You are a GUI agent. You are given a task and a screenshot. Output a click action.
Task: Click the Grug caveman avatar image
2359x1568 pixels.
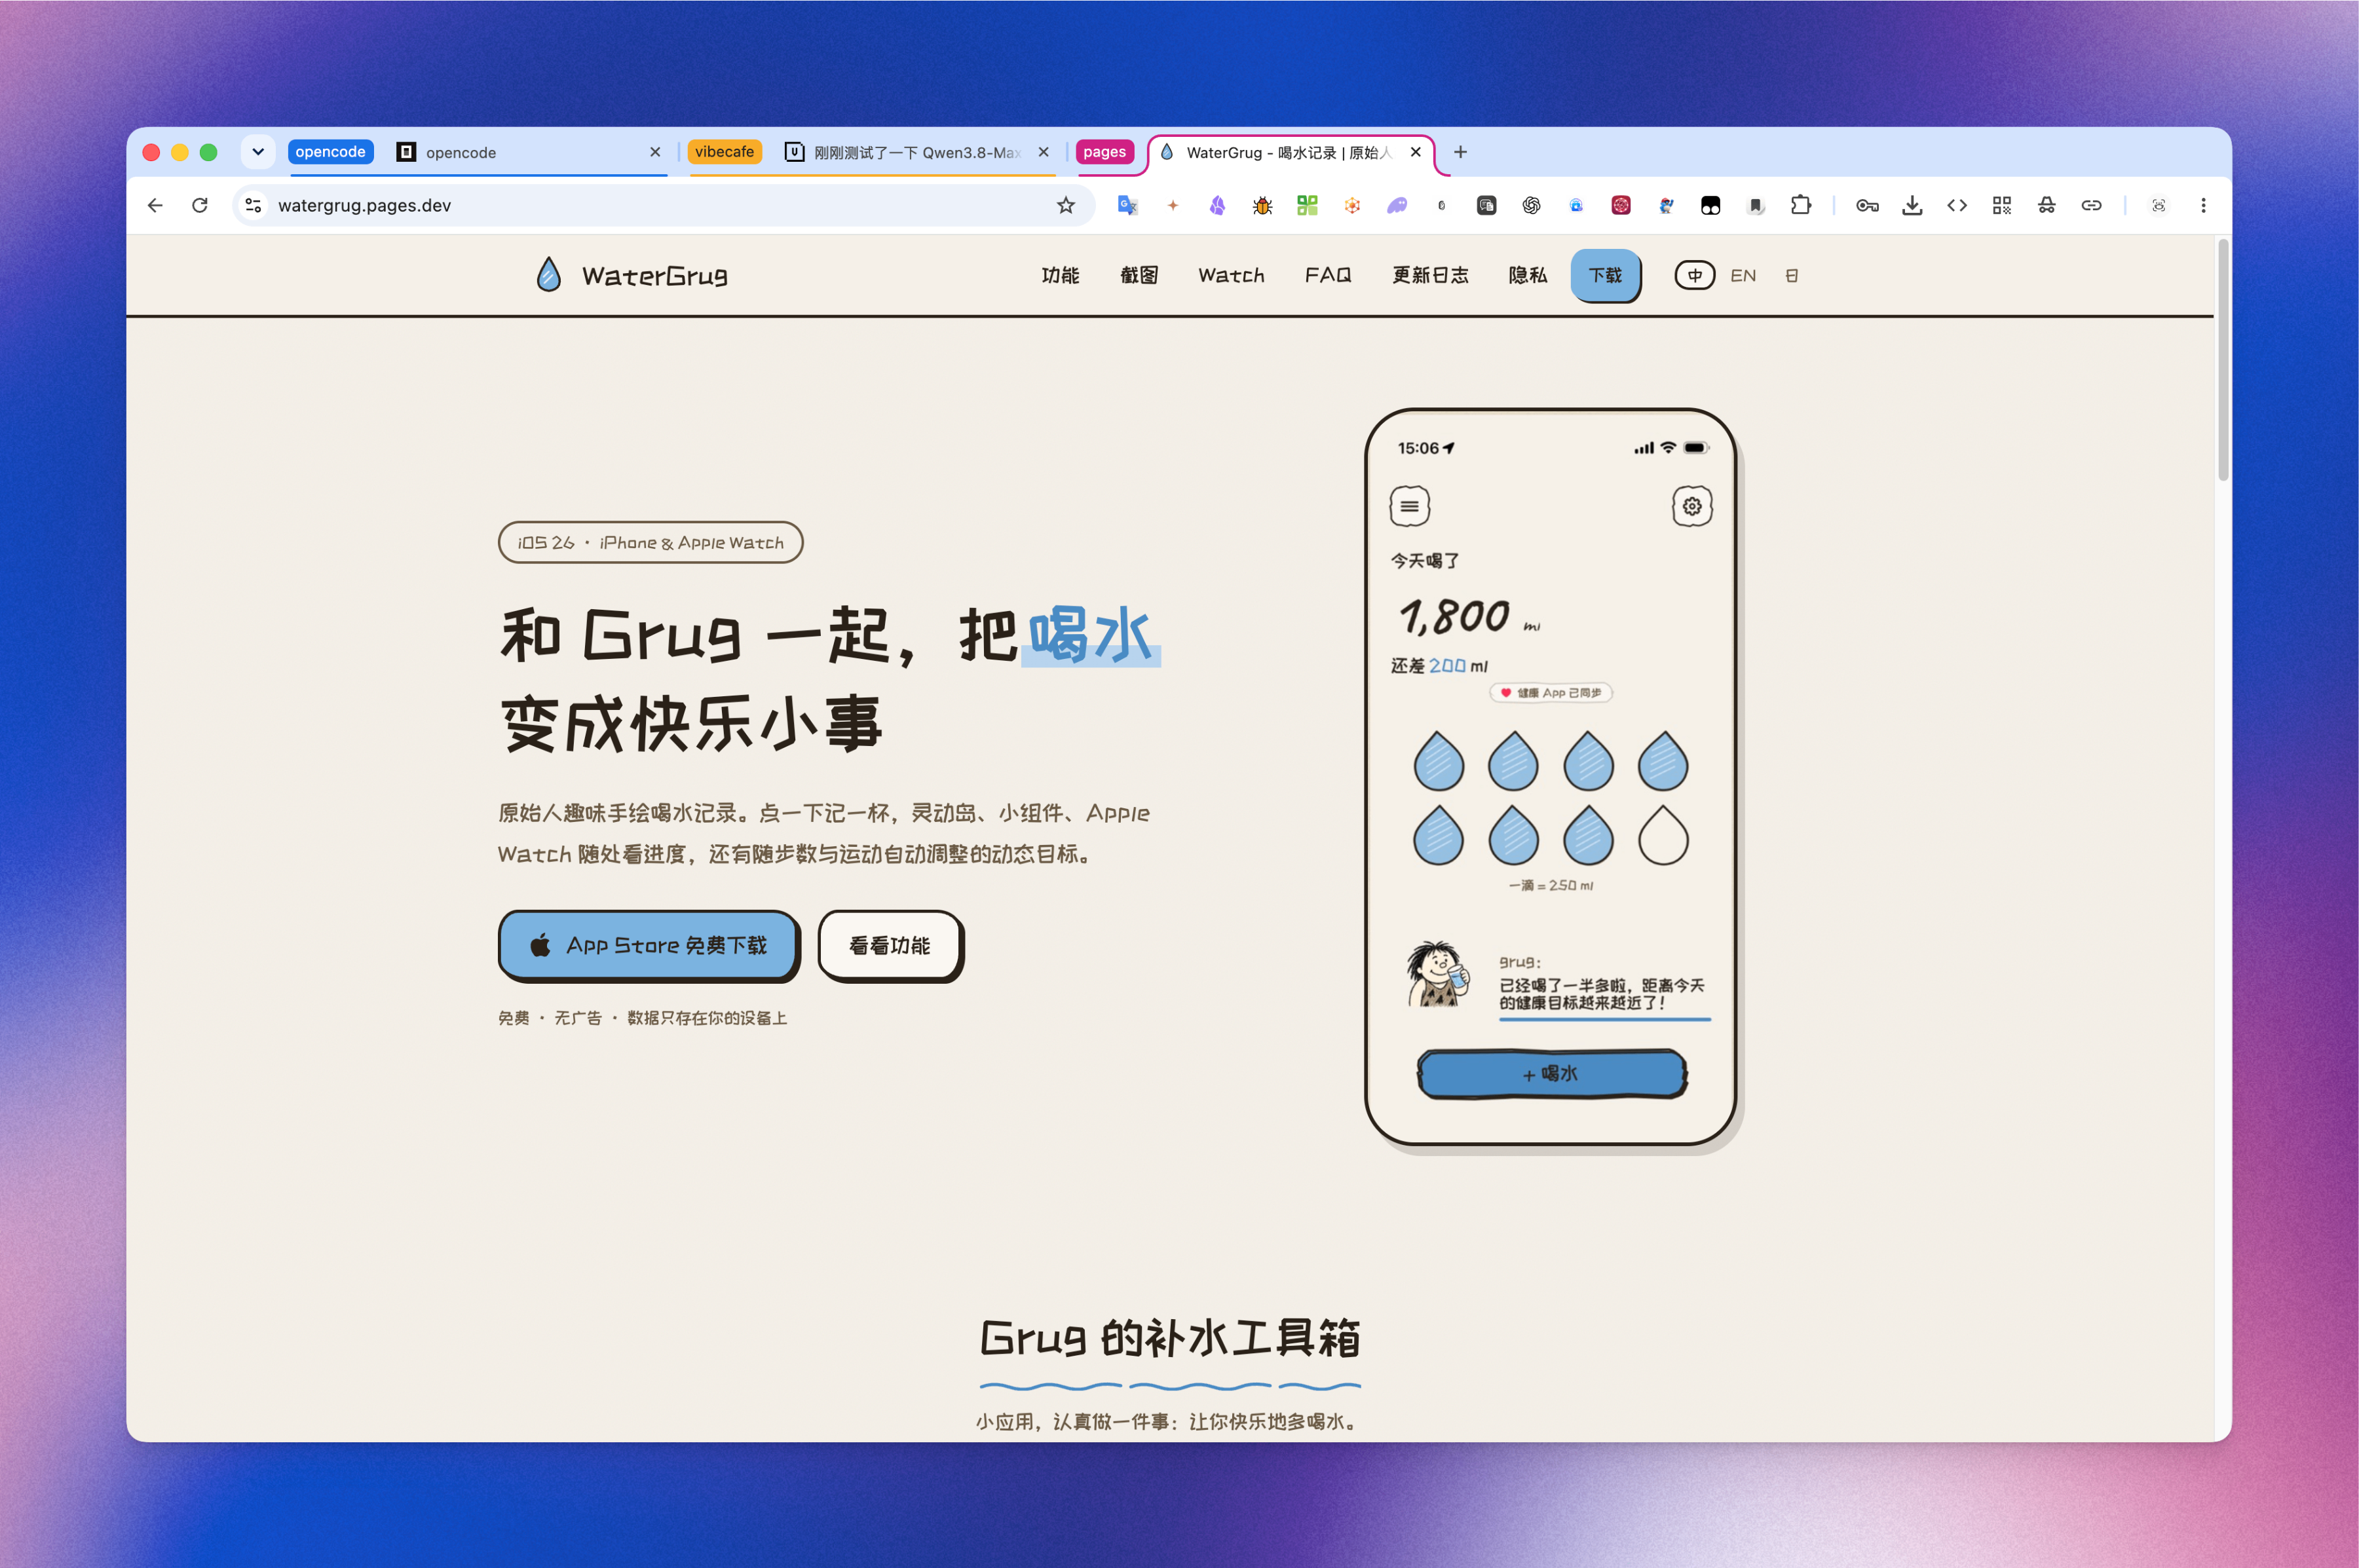(x=1439, y=973)
